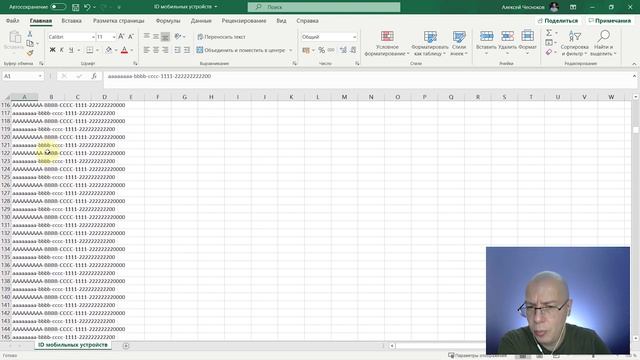Align cell text right

(x=165, y=50)
